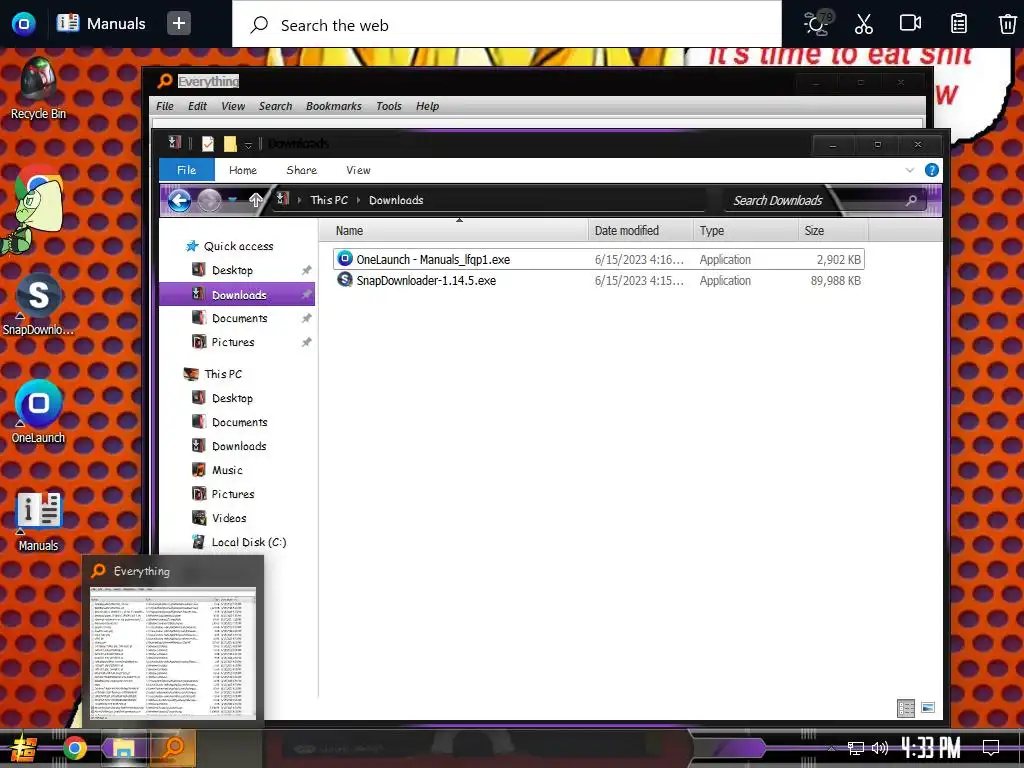Screen dimensions: 1024x768
Task: Select Quick access in navigation pane
Action: (x=229, y=246)
